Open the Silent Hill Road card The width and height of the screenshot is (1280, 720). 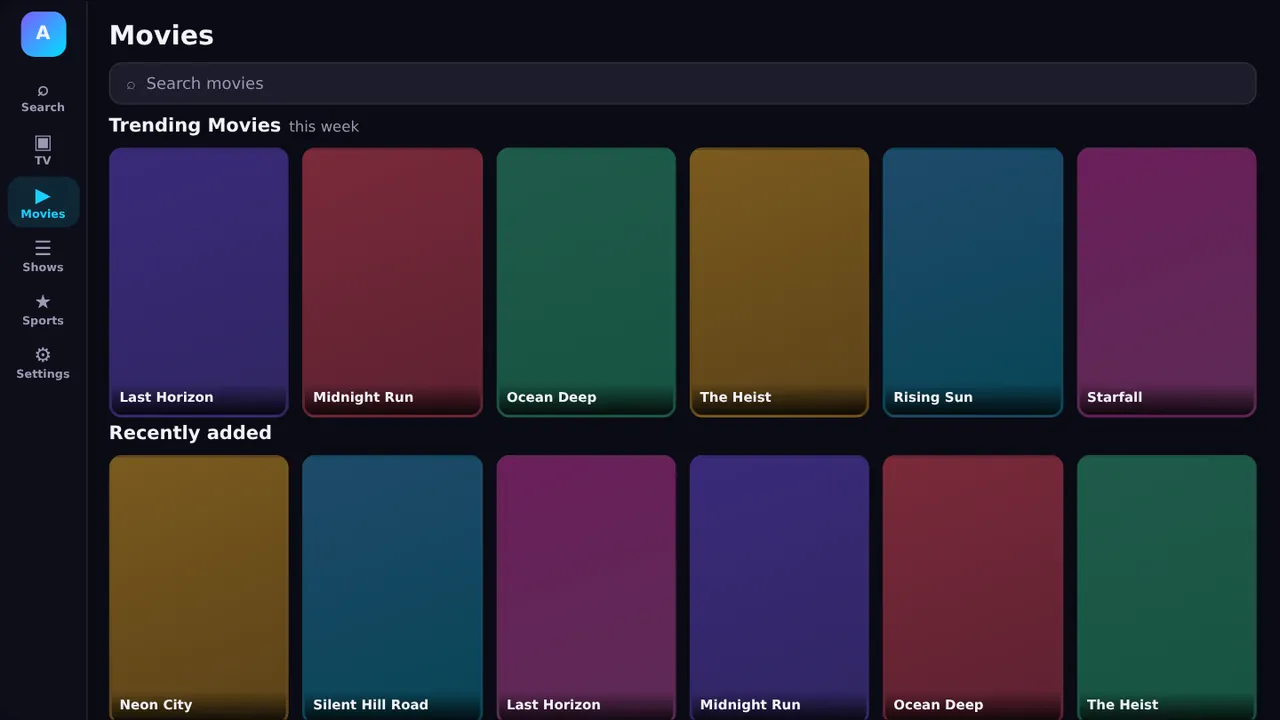click(392, 588)
